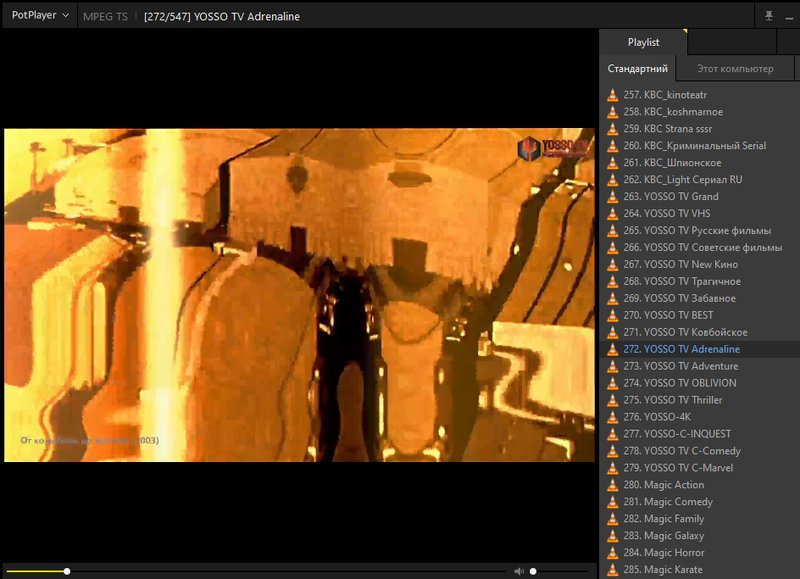The image size is (800, 579).
Task: Select playlist entry "276. YOSSO-4K"
Action: point(700,417)
